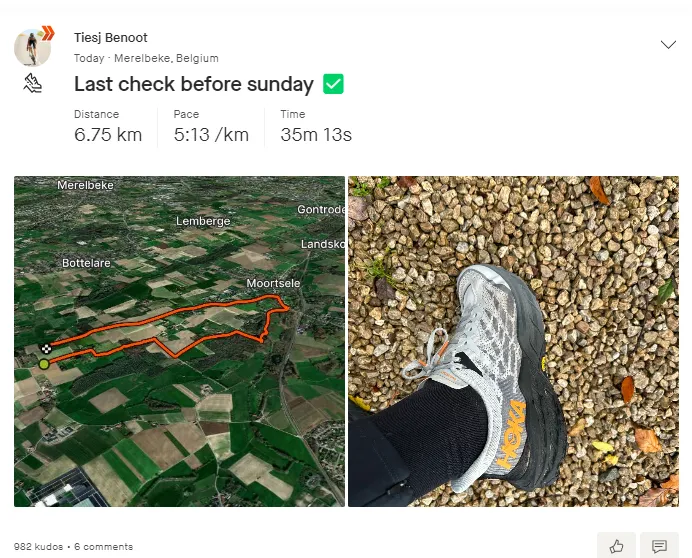Click the orange subscriber chevron badge
The image size is (692, 558).
tap(48, 33)
